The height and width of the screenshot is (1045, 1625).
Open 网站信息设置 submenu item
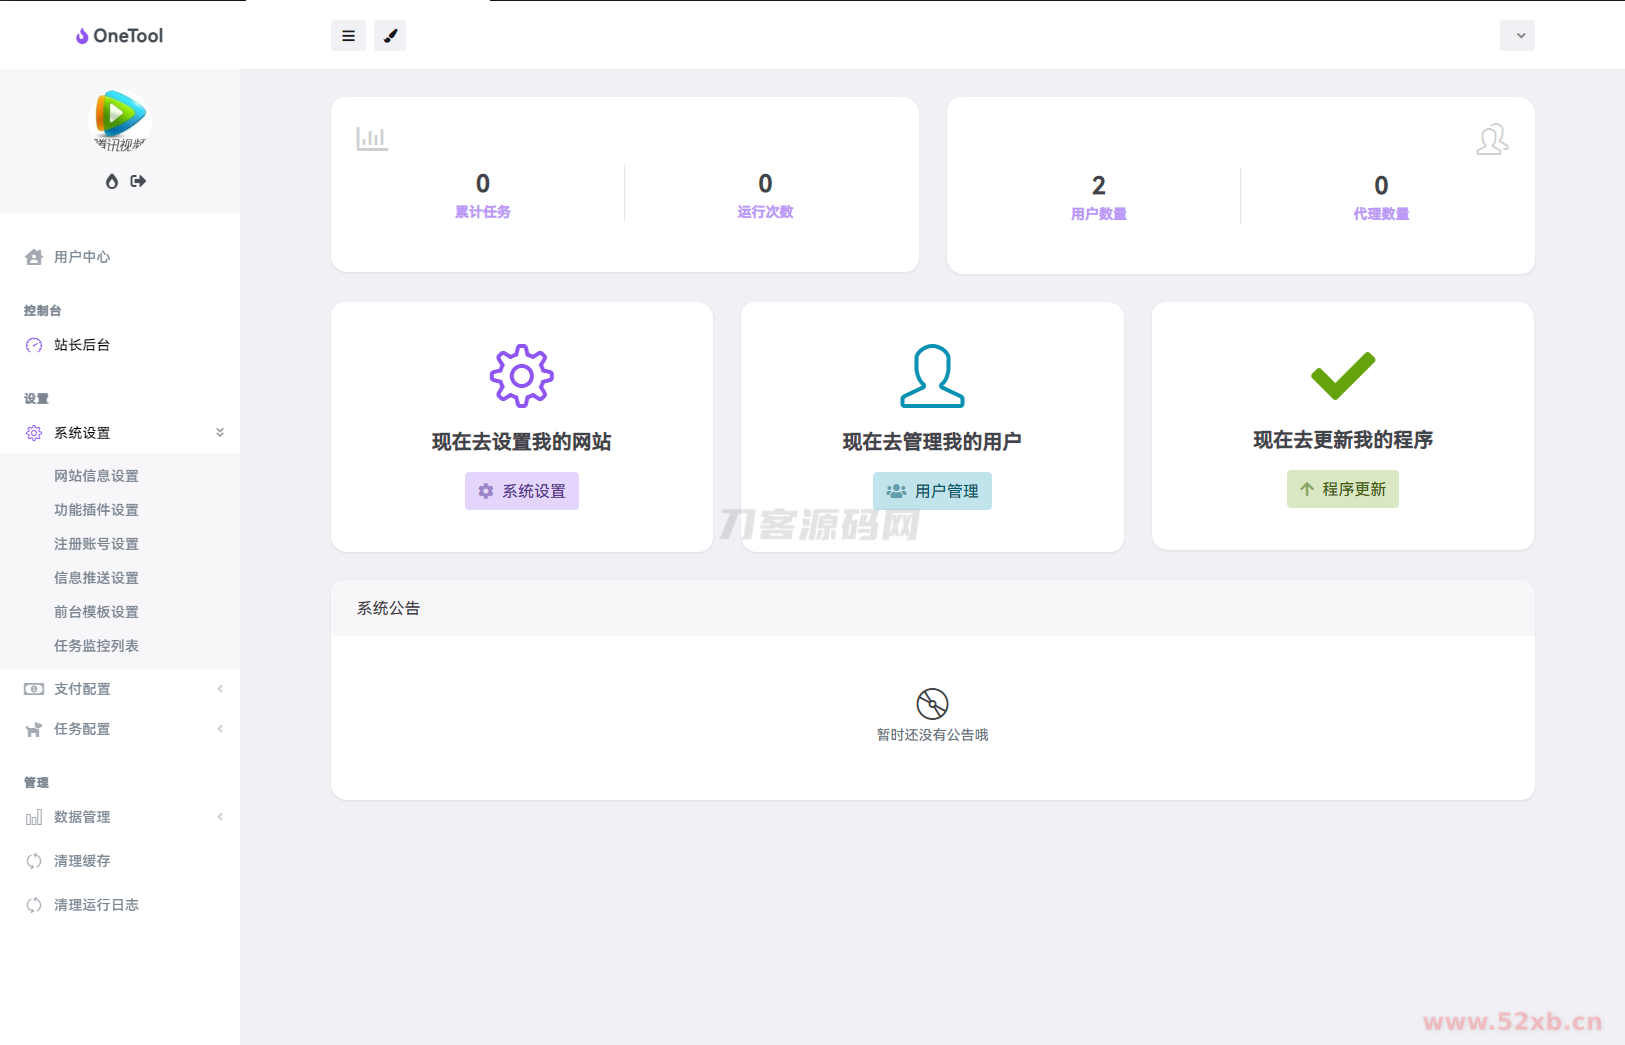click(96, 476)
